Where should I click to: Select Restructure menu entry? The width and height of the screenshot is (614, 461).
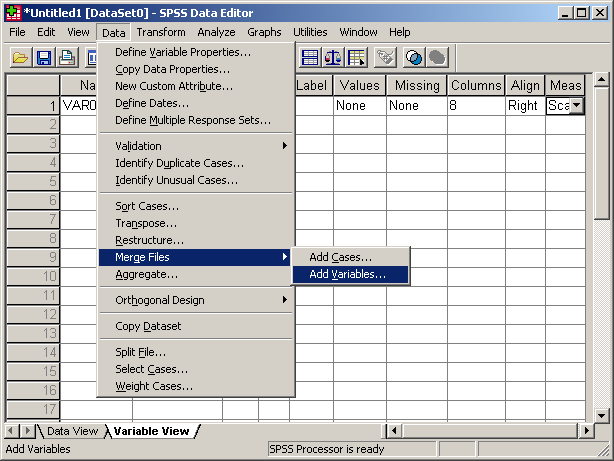coord(195,240)
